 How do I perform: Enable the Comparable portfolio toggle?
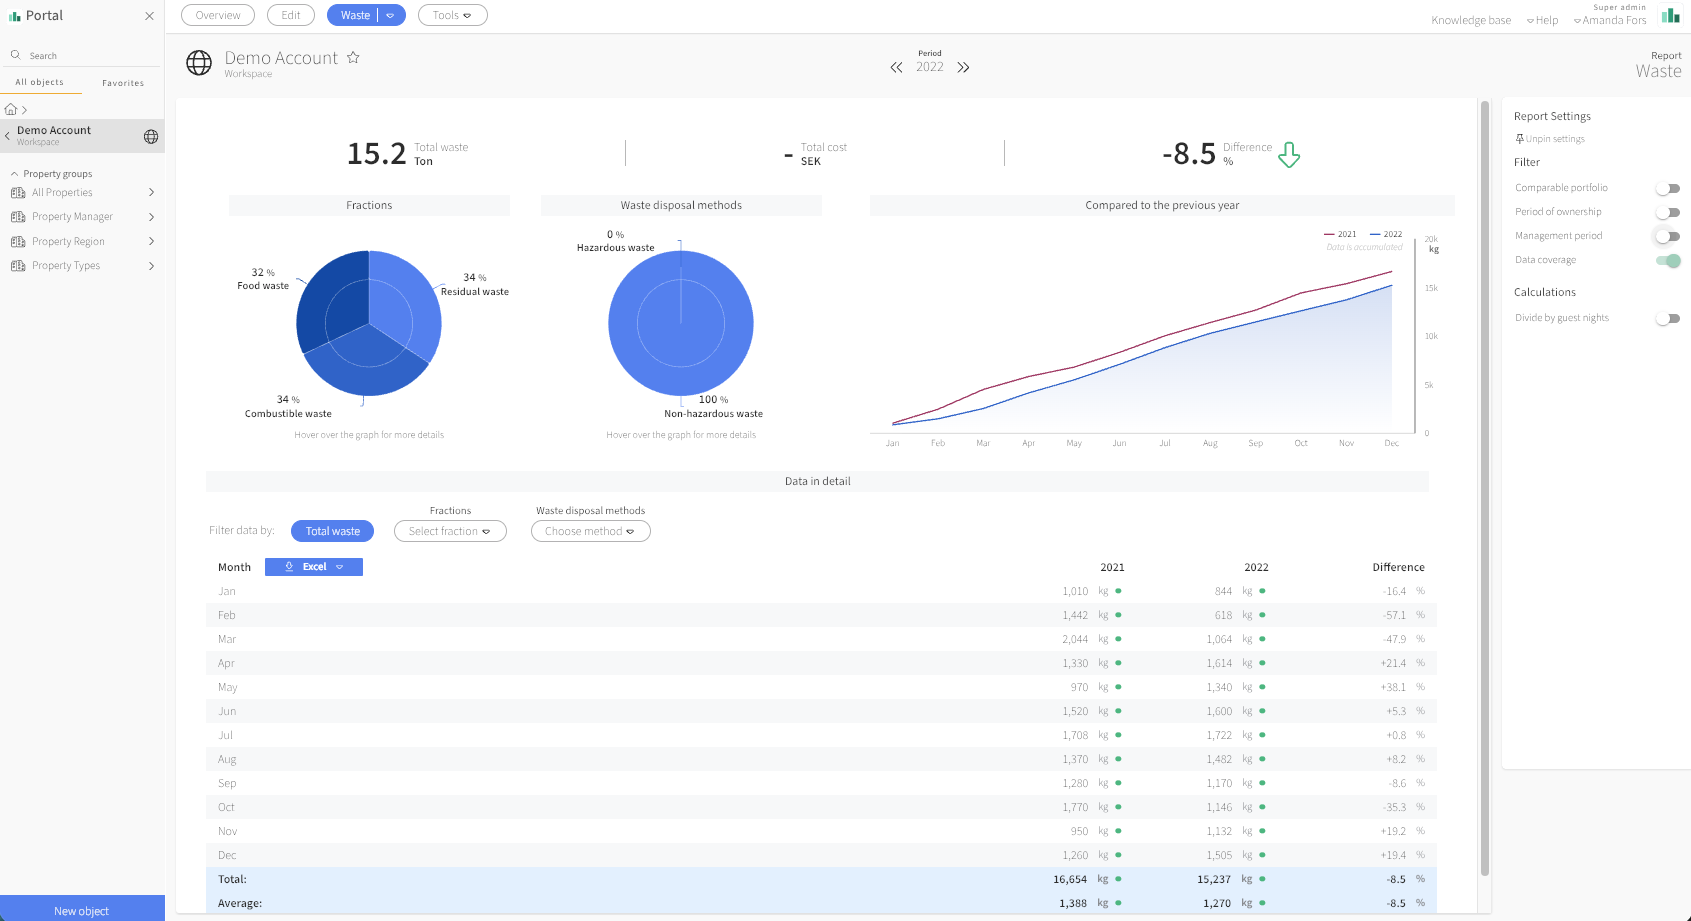pos(1667,188)
